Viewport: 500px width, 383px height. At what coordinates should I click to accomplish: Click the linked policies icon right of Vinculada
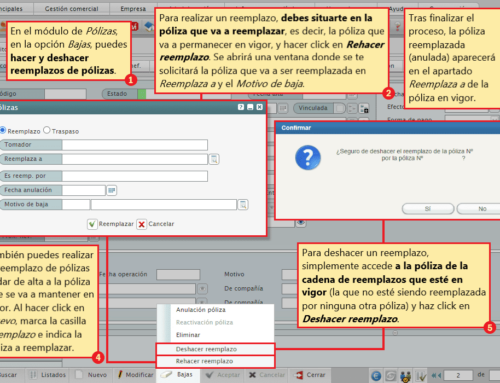click(x=364, y=108)
